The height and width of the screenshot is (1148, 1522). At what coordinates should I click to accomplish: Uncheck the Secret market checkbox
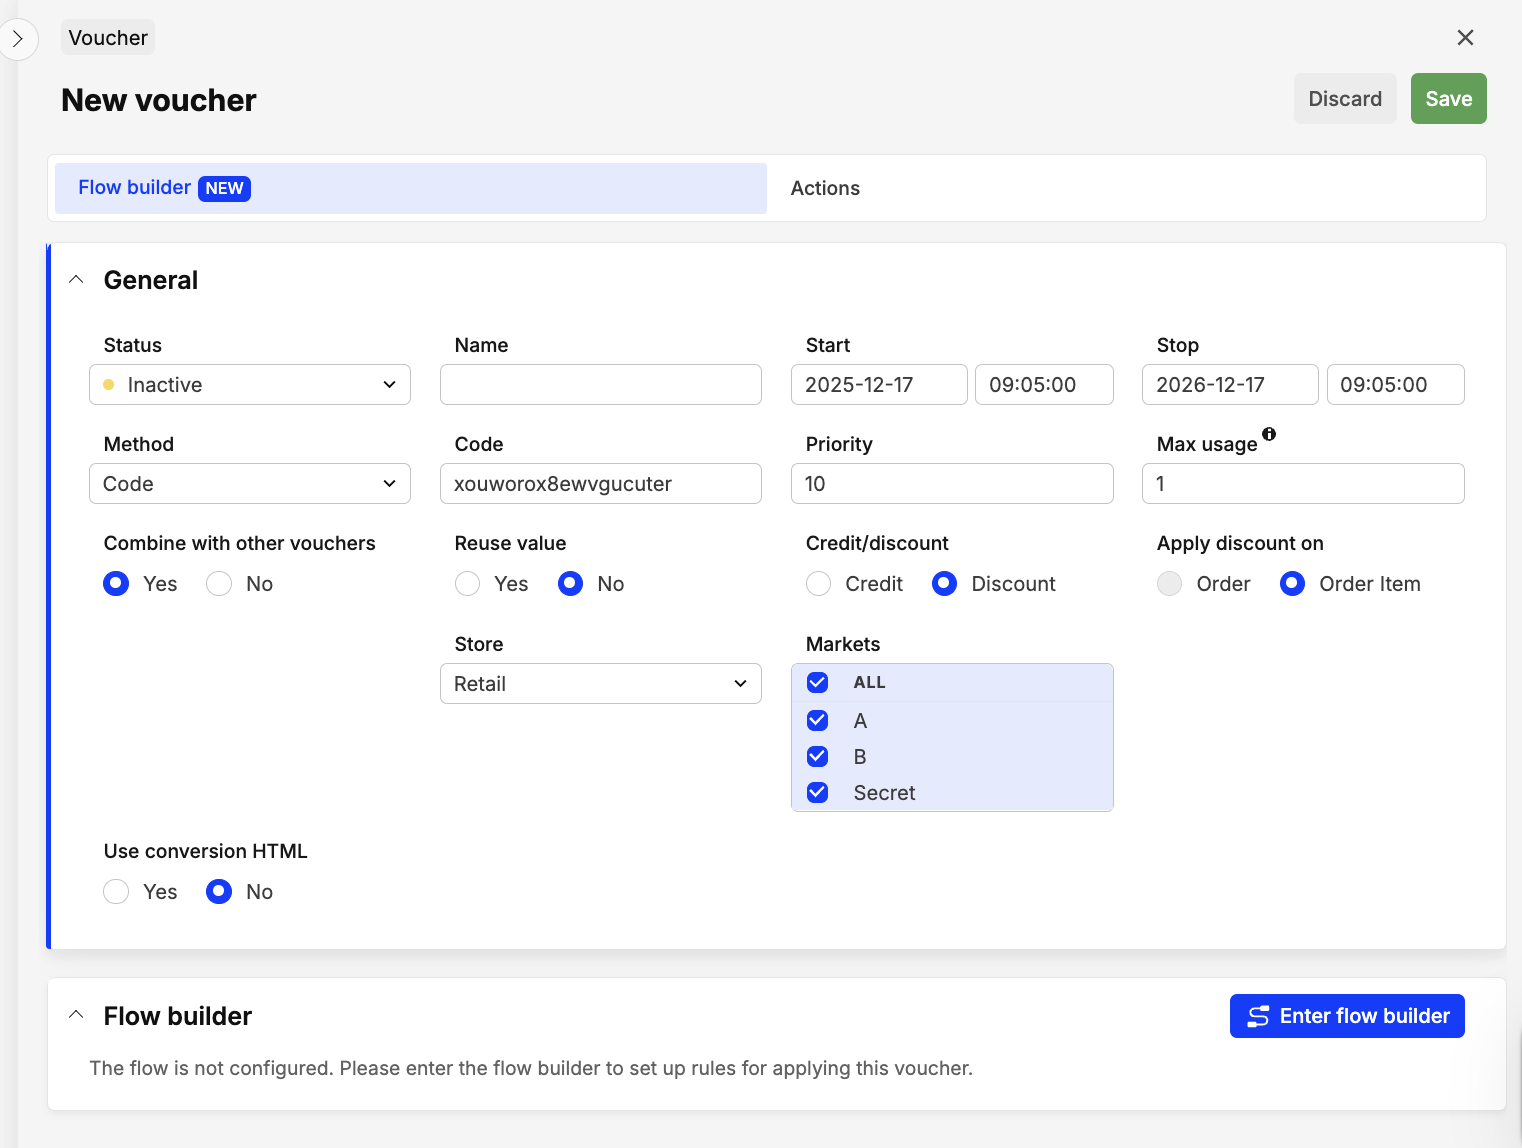click(817, 793)
